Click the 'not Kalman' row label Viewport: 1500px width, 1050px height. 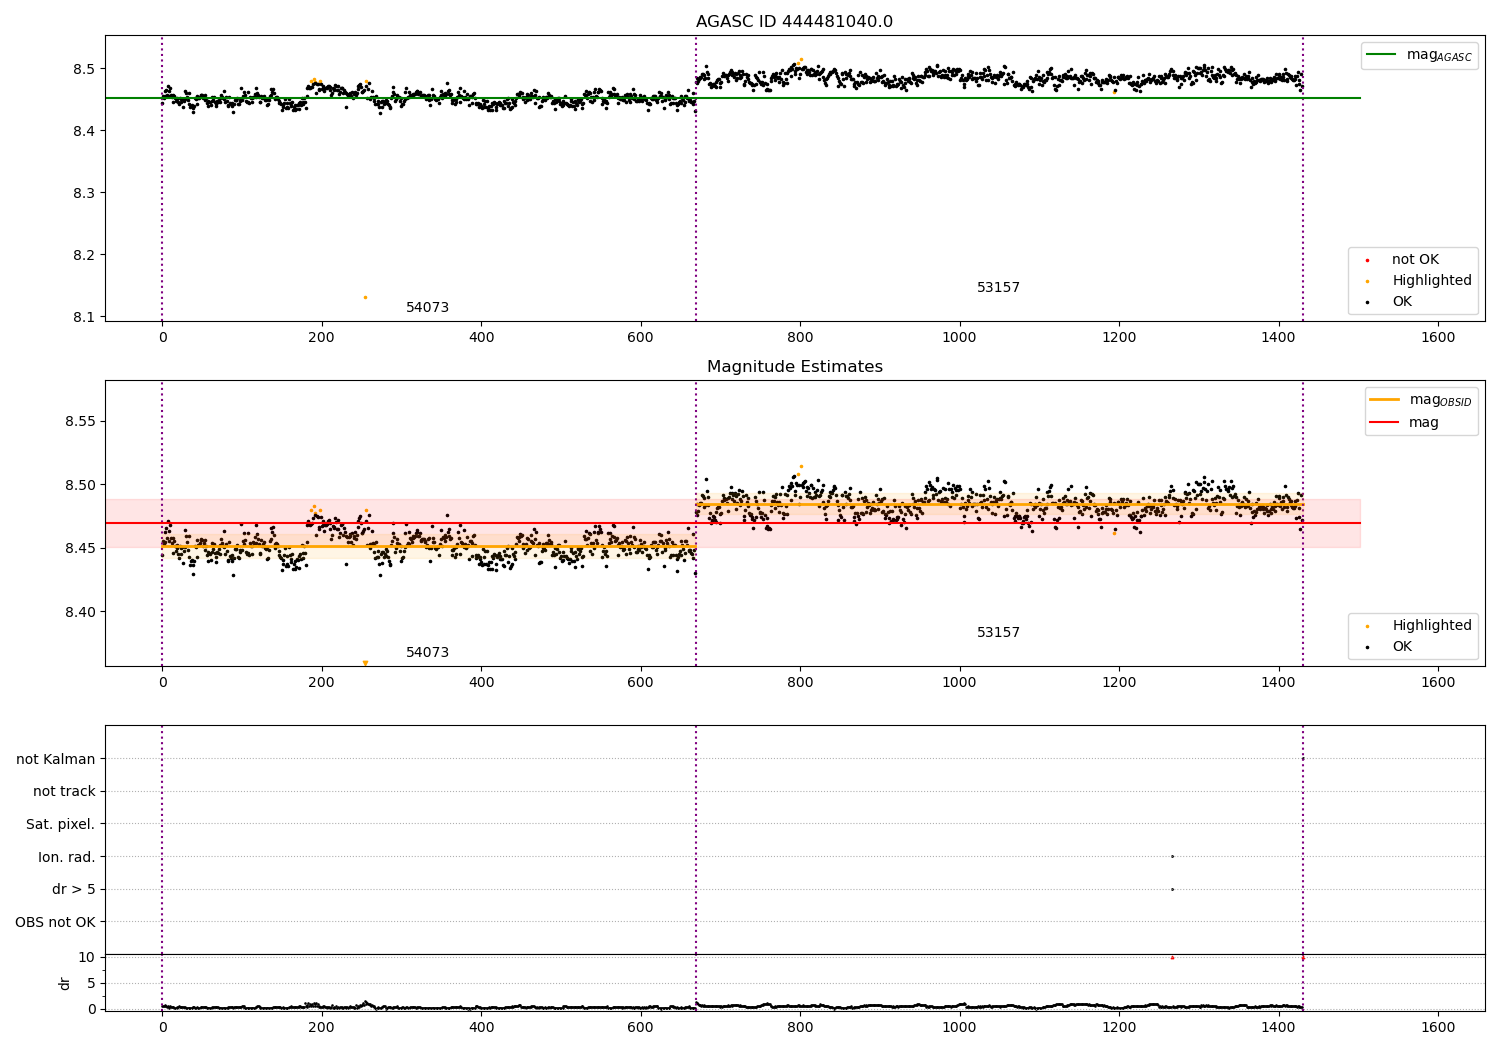(56, 760)
